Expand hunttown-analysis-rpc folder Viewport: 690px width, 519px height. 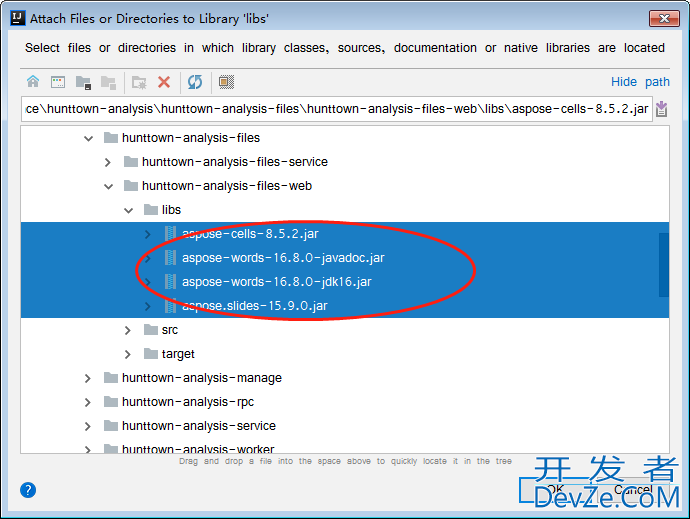click(x=88, y=402)
